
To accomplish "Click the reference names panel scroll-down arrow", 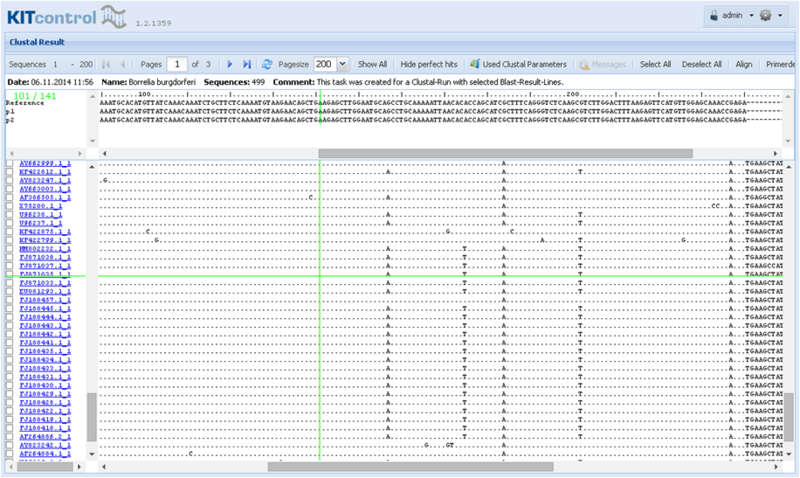I will 92,141.
